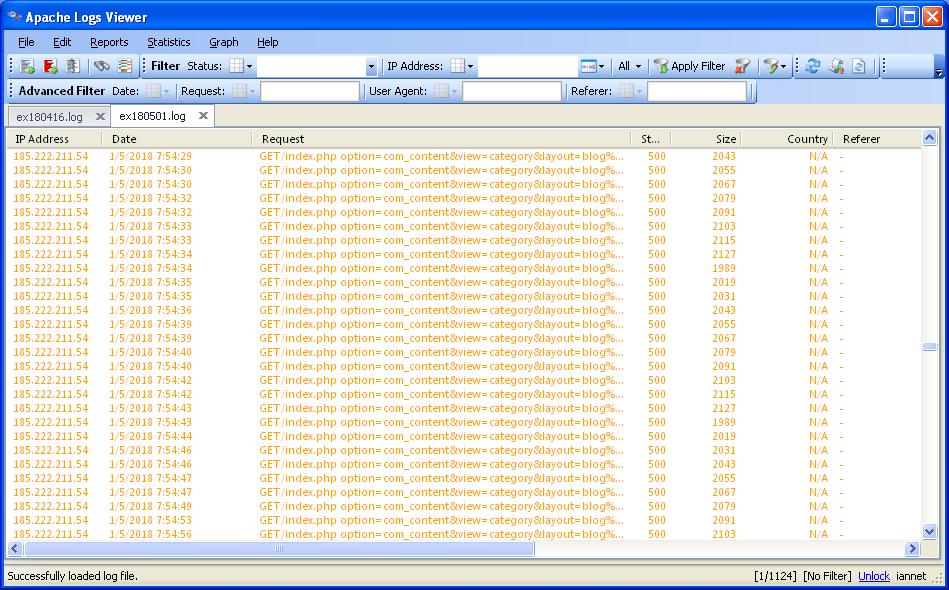This screenshot has height=590, width=949.
Task: Close the ex180501.log tab
Action: click(203, 116)
